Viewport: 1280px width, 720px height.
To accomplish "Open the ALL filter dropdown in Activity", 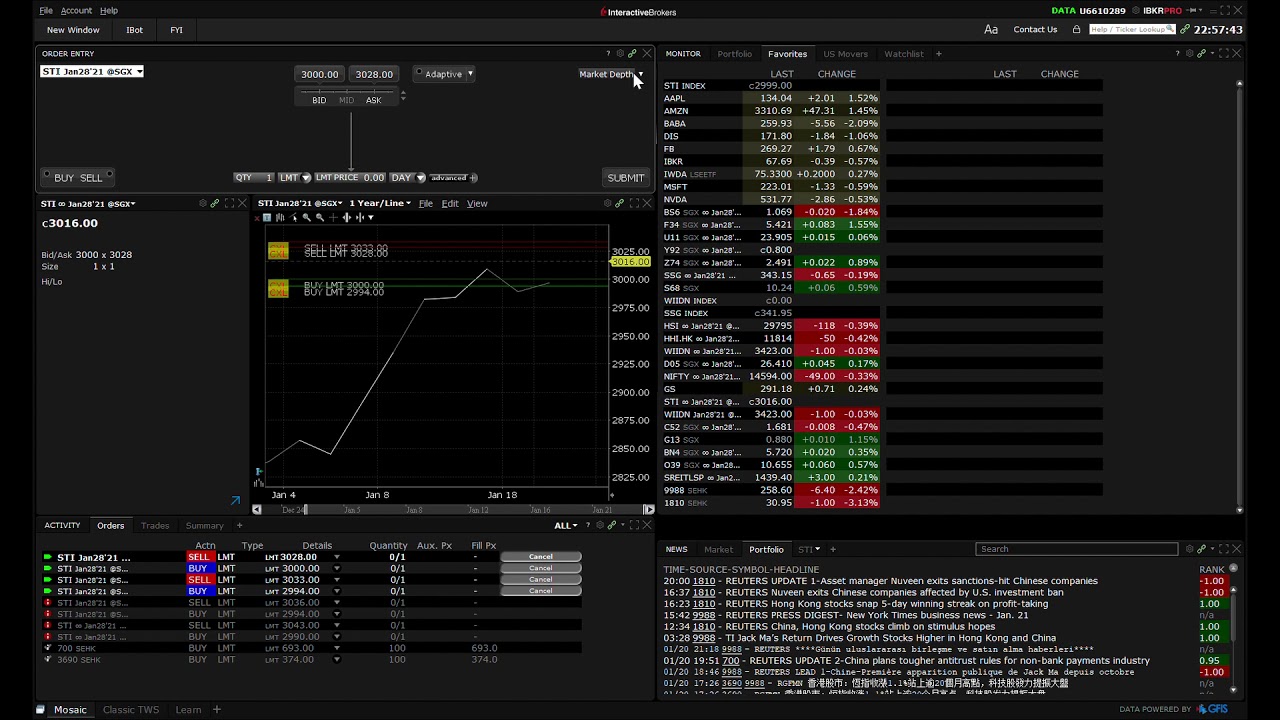I will tap(566, 526).
